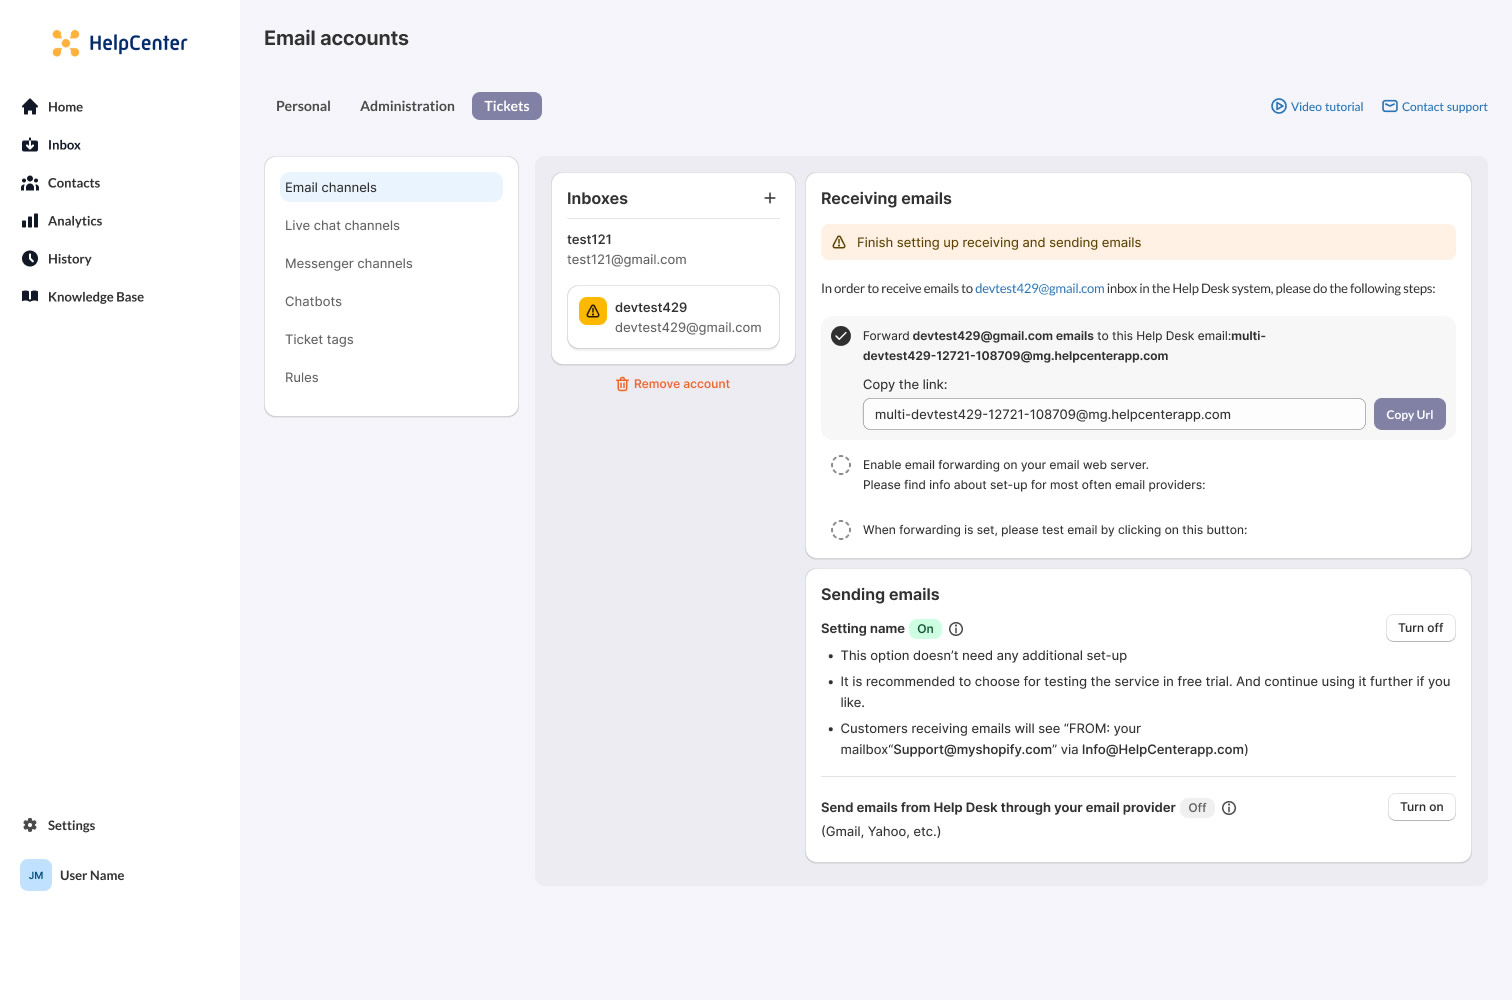The image size is (1512, 1000).
Task: Switch to the Personal tab
Action: coord(303,105)
